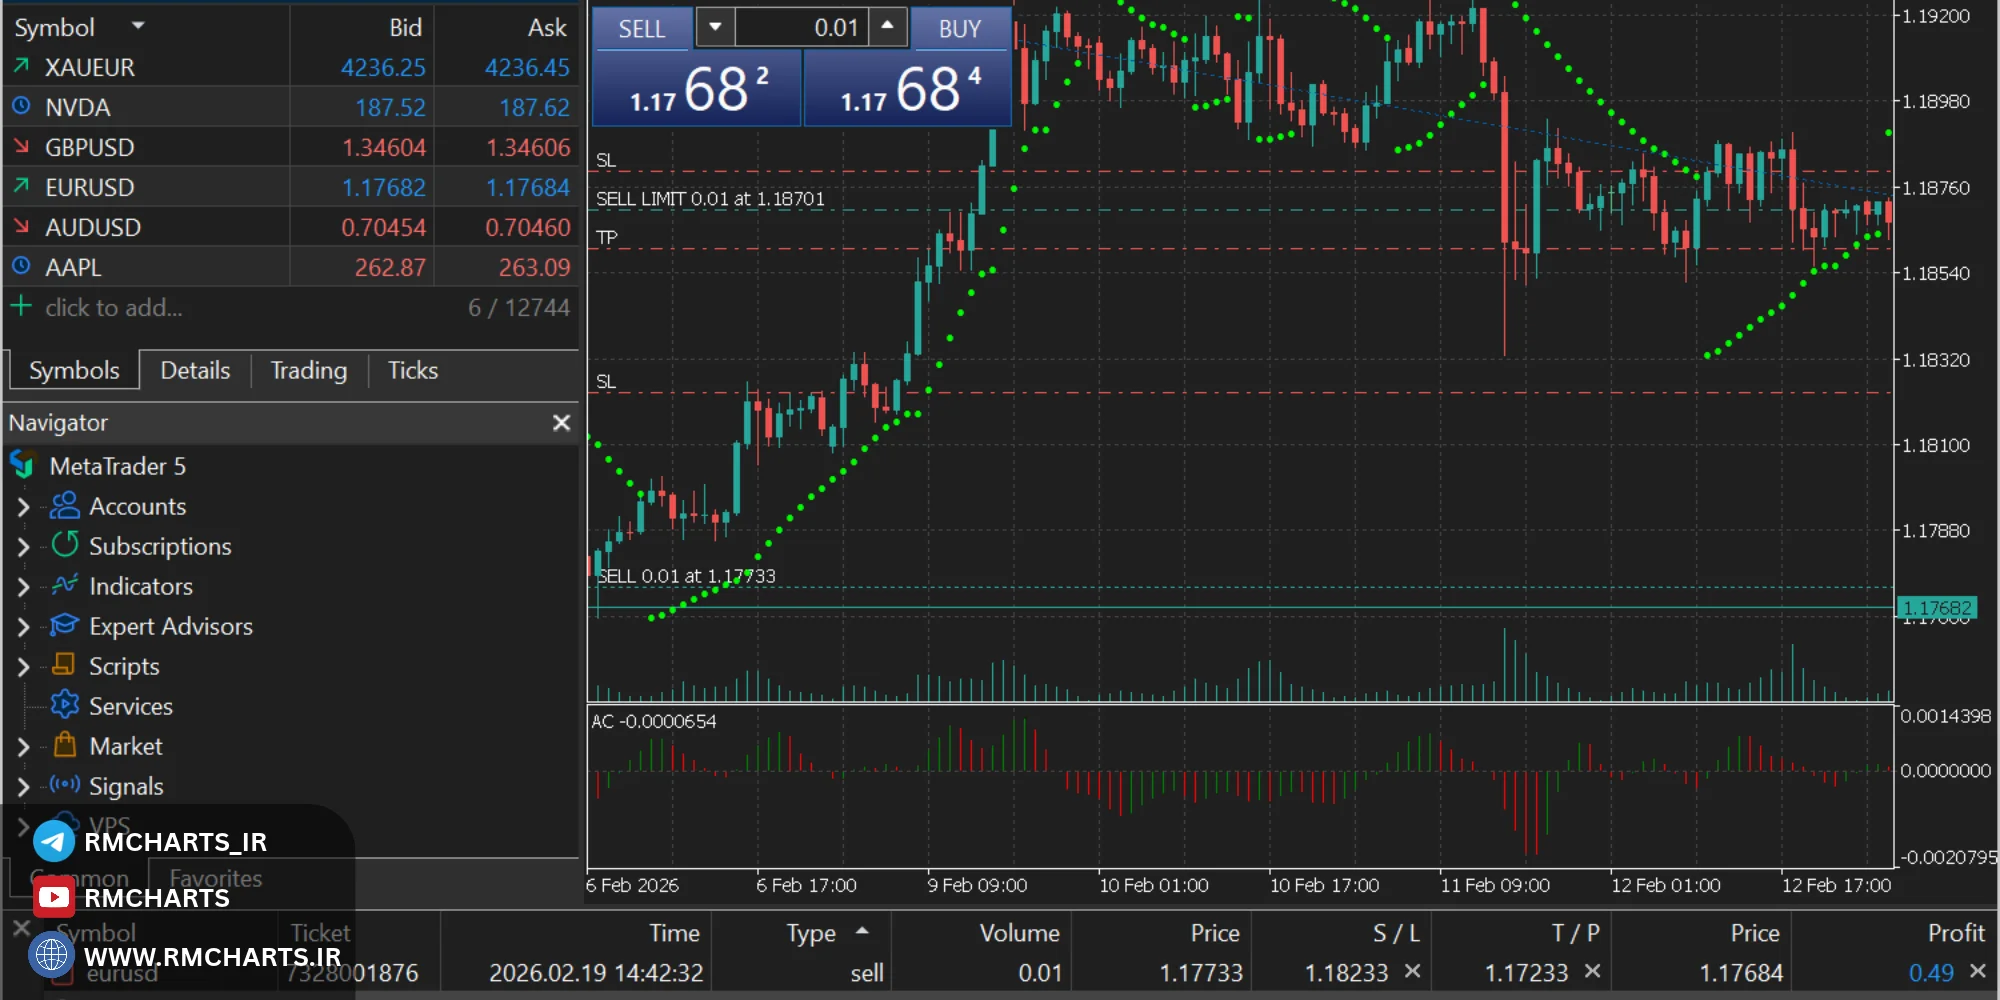
Task: Click the 'click to add...' symbol field
Action: [x=114, y=307]
